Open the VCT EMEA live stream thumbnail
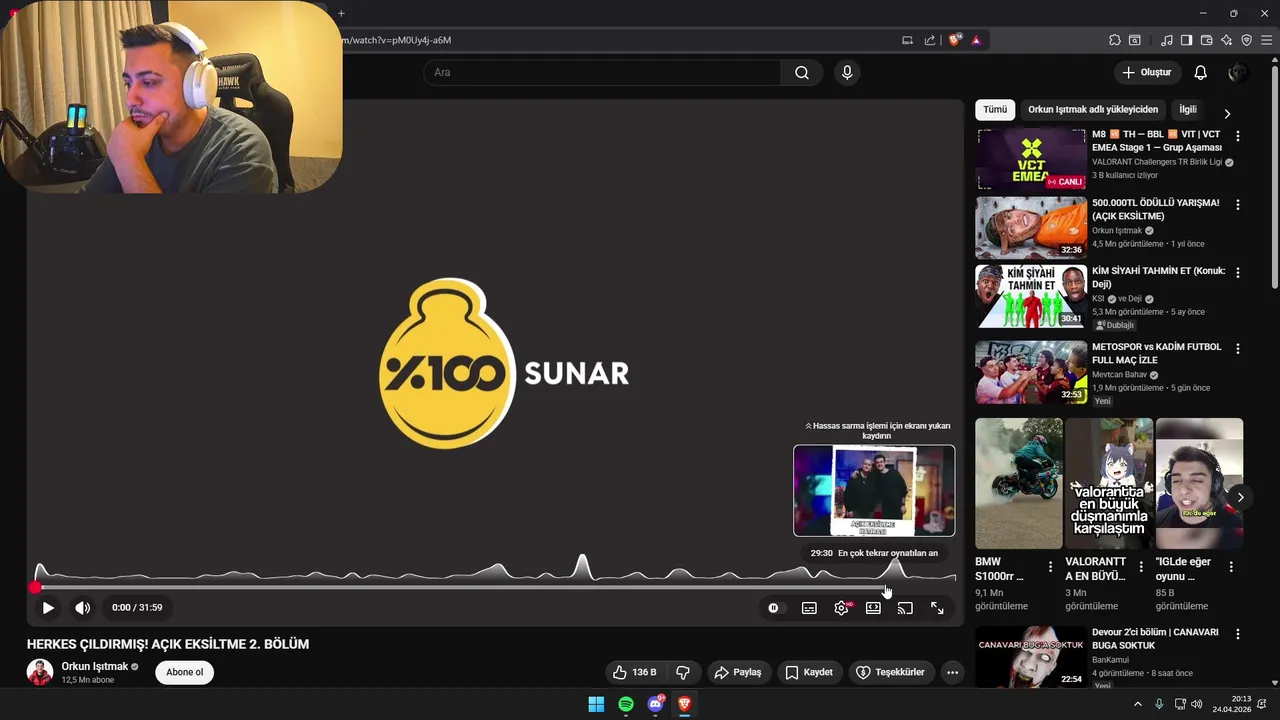The height and width of the screenshot is (720, 1280). [x=1031, y=159]
